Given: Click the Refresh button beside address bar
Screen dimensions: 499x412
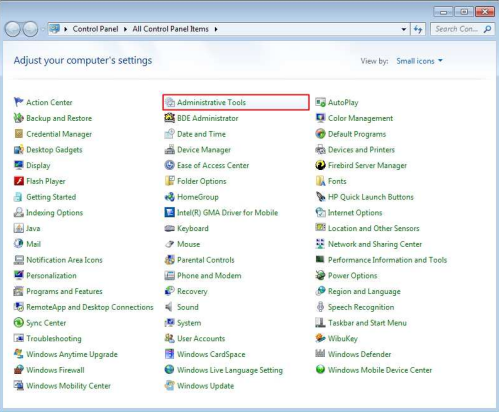Looking at the screenshot, I should click(418, 29).
